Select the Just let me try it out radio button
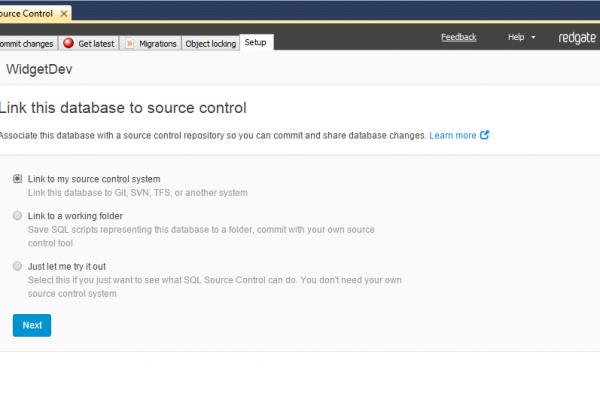The height and width of the screenshot is (400, 600). coord(17,266)
